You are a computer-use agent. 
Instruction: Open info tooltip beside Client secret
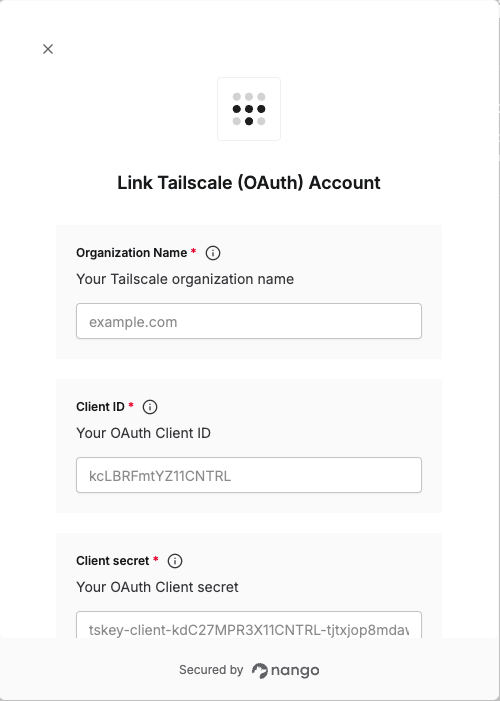175,561
